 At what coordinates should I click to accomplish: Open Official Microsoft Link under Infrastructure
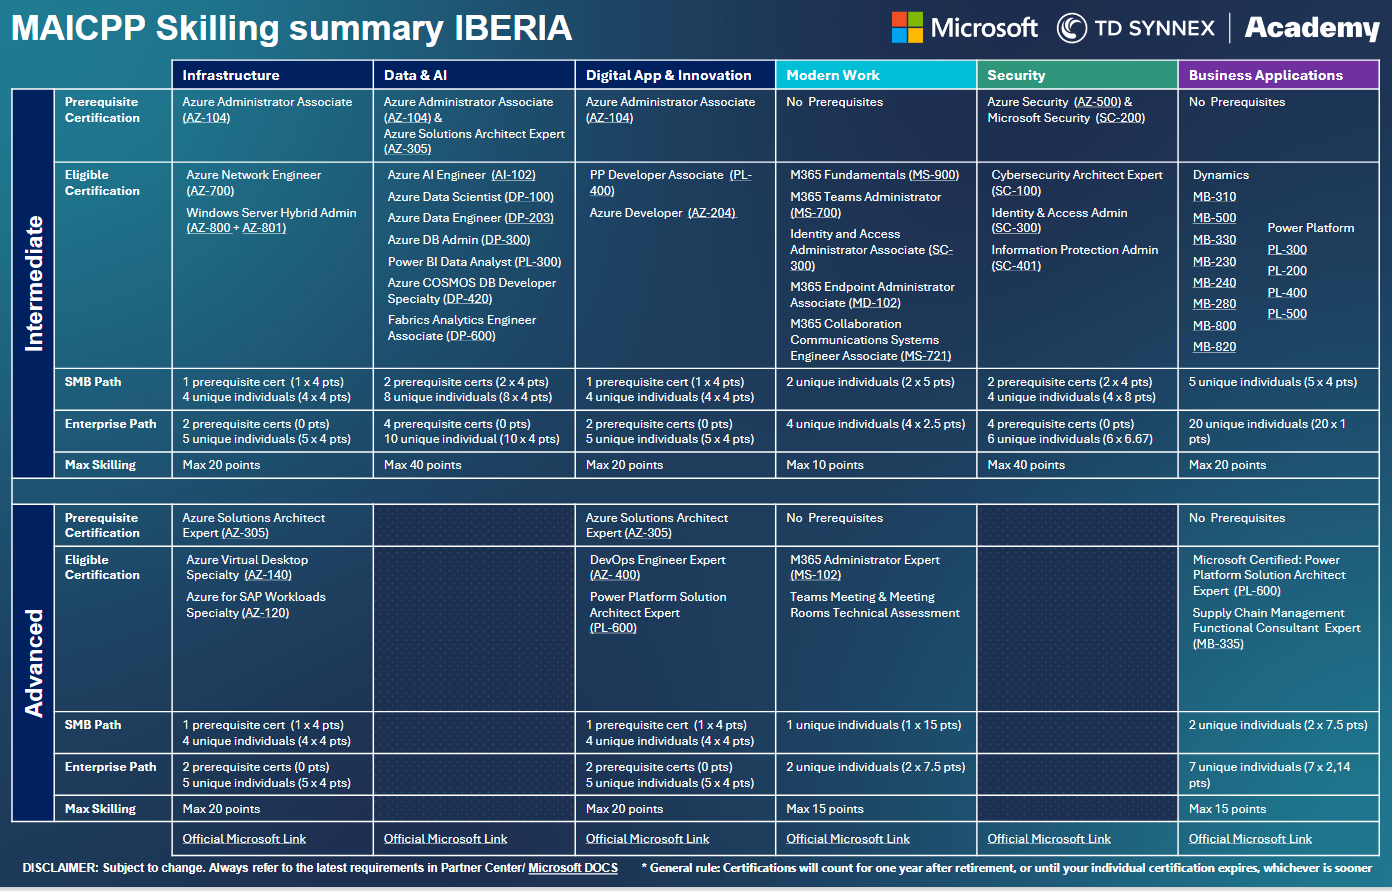244,839
